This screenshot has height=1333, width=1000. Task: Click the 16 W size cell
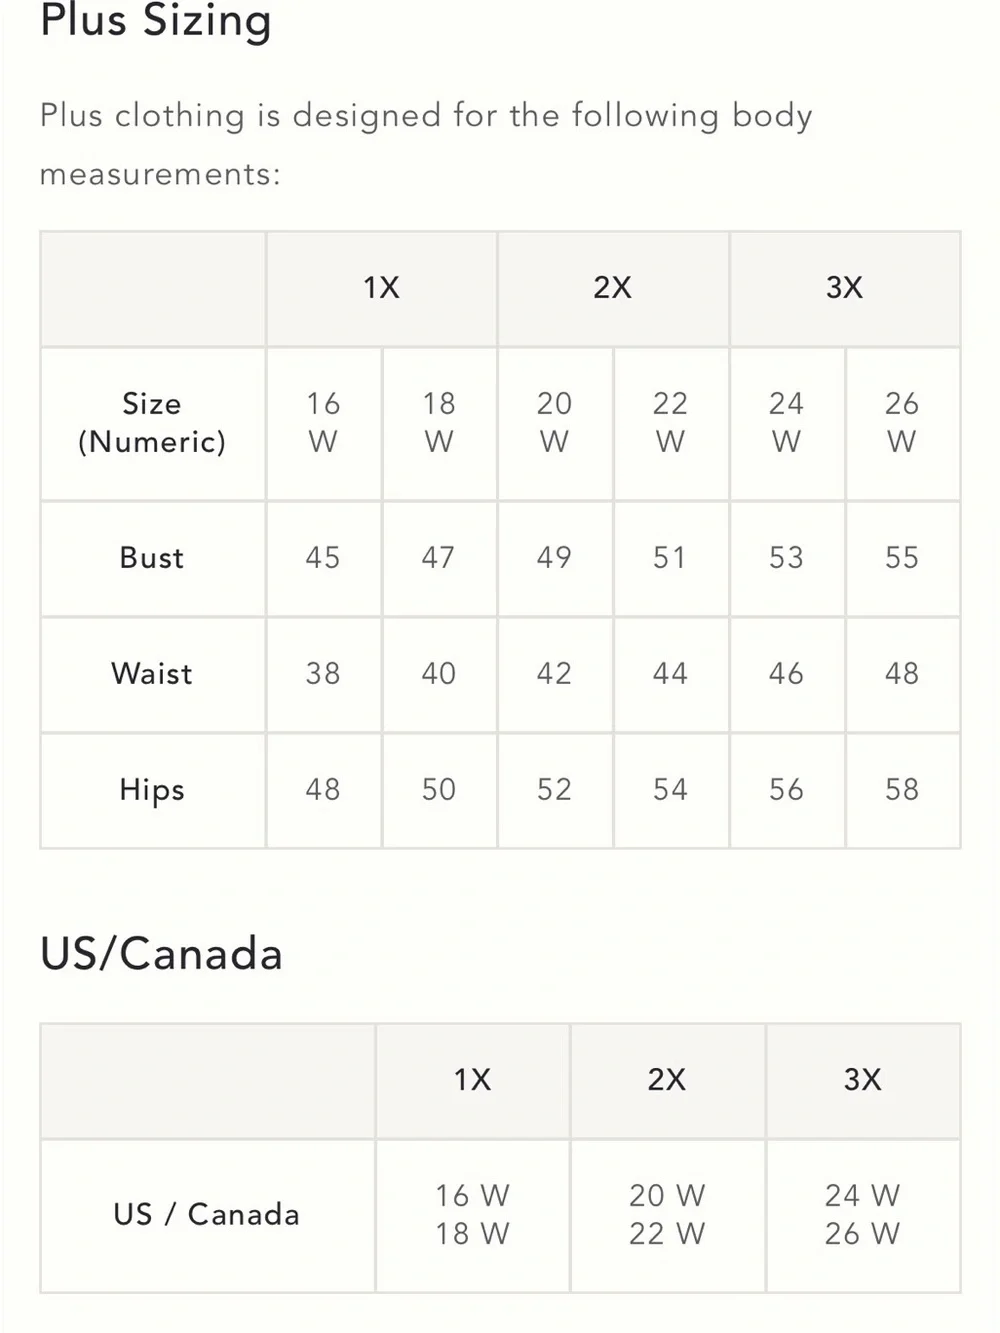[x=323, y=423]
